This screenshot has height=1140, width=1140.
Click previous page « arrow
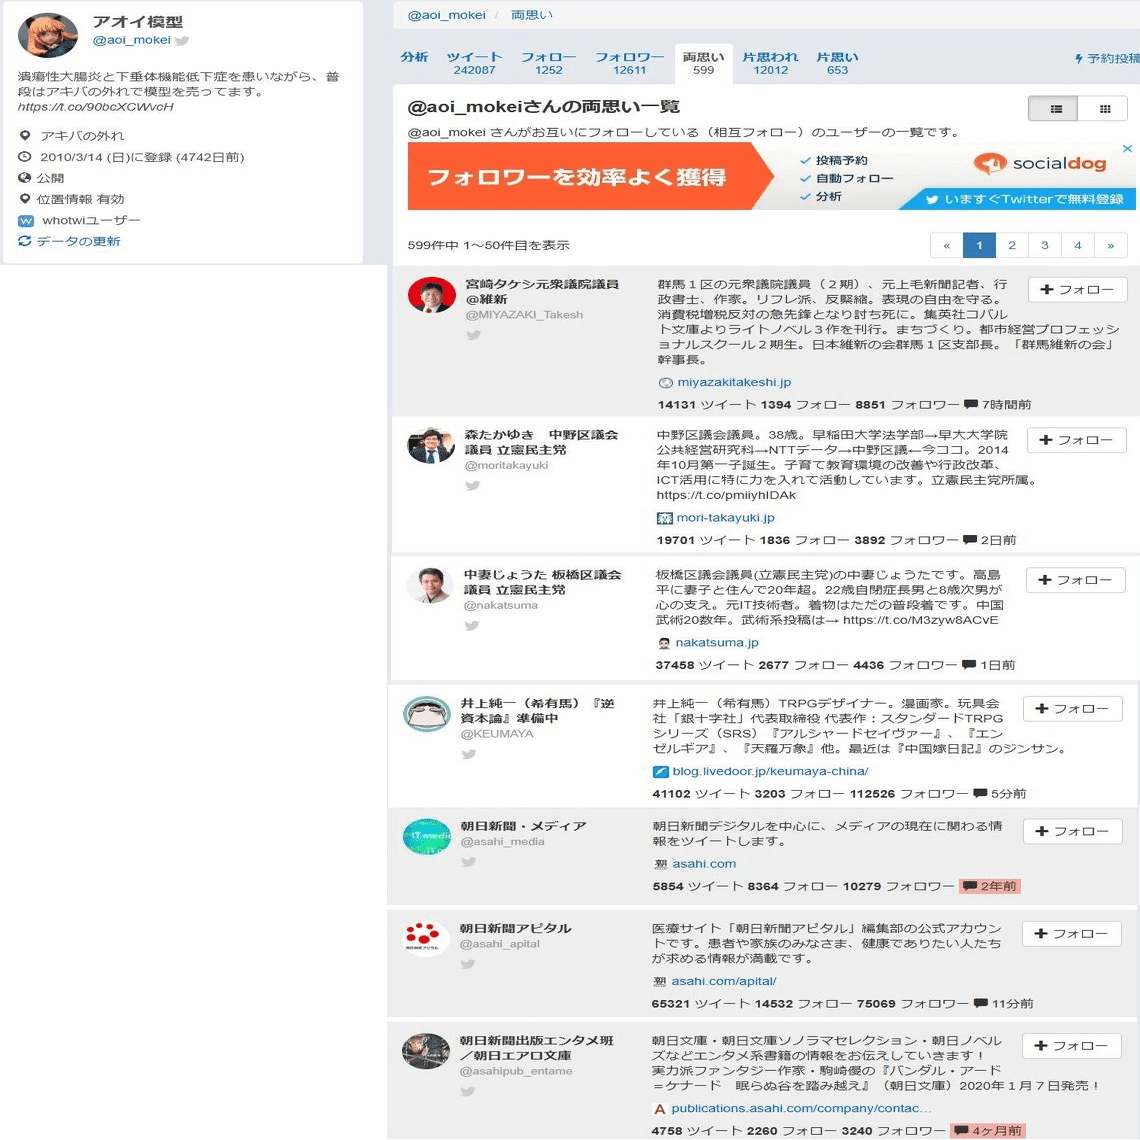(x=947, y=246)
